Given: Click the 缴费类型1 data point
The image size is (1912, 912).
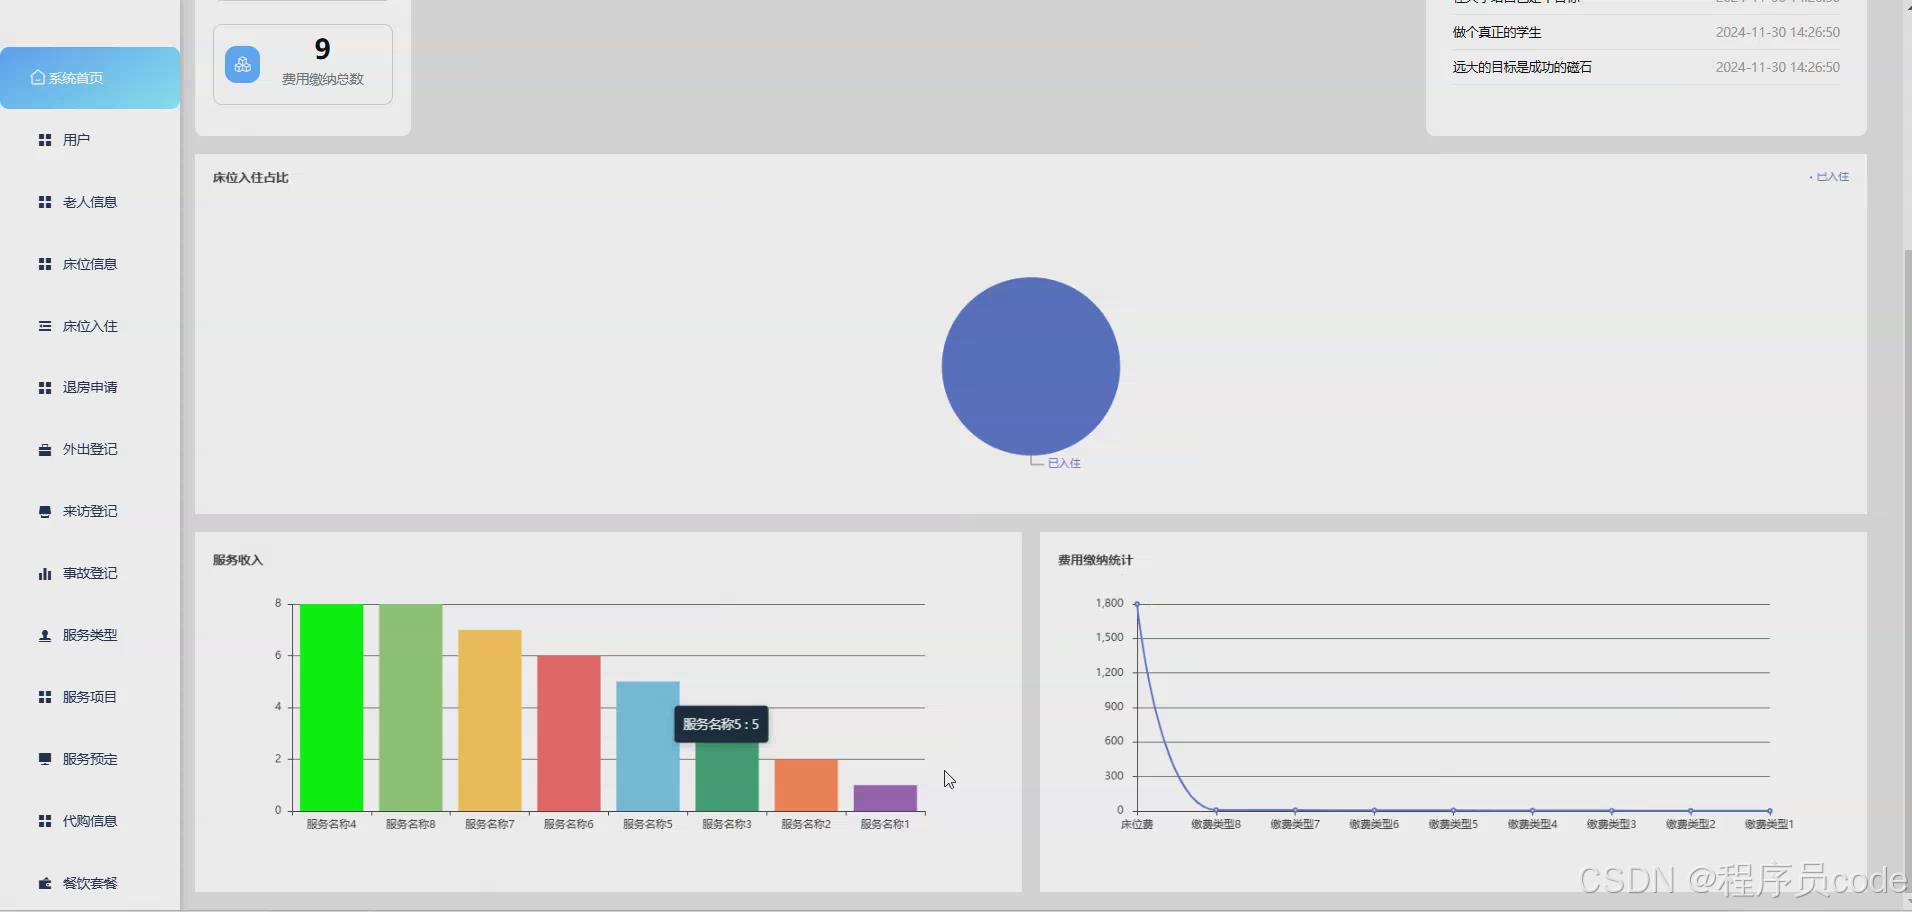Looking at the screenshot, I should [x=1769, y=811].
